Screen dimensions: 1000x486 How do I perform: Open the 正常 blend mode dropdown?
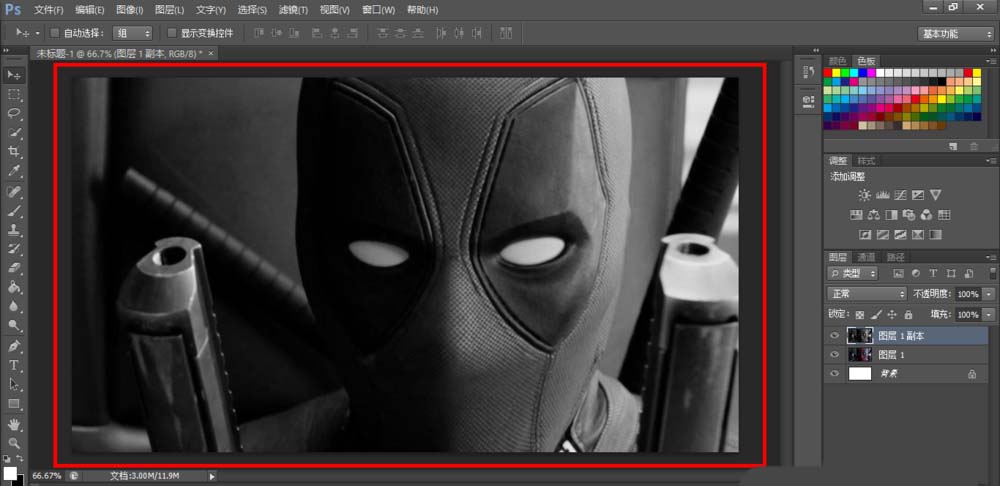pos(866,294)
